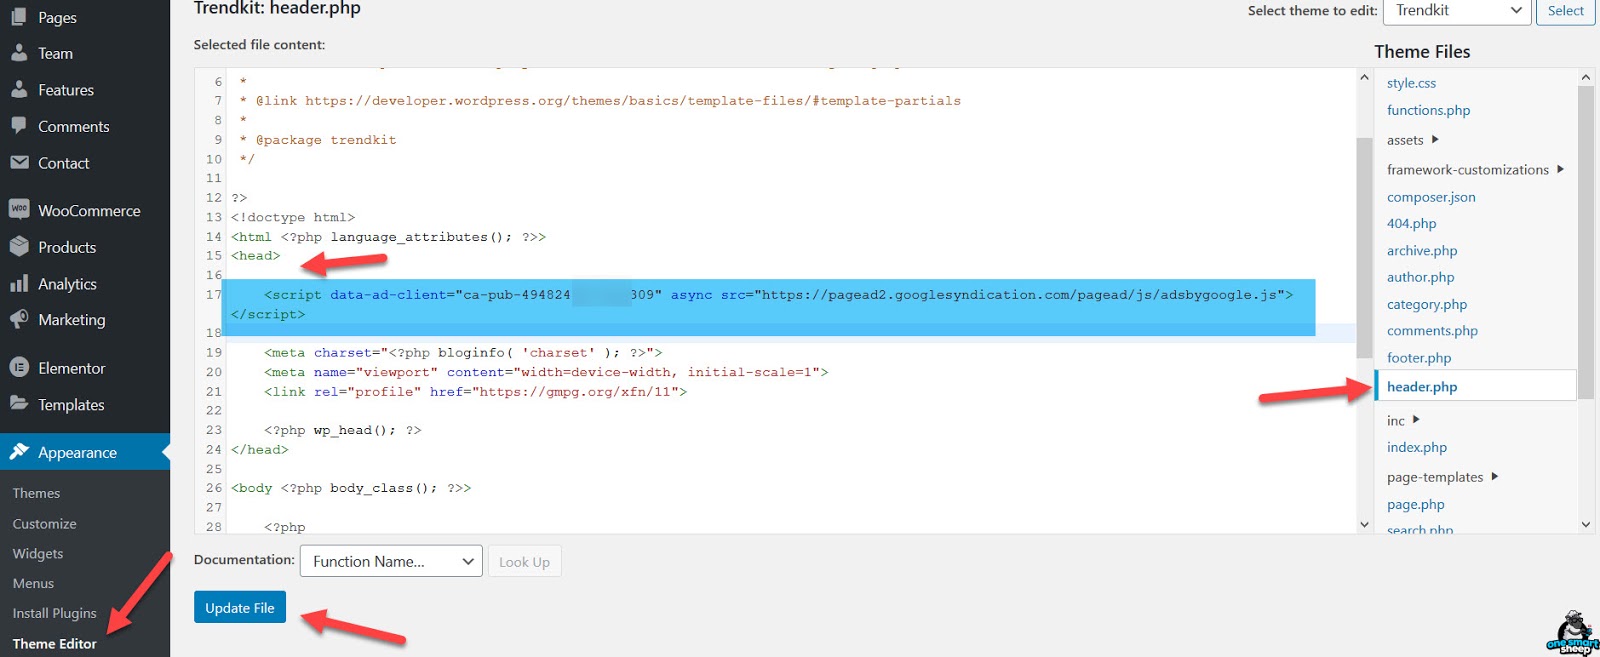Click the WooCommerce logo icon
This screenshot has height=657, width=1600.
coord(19,209)
